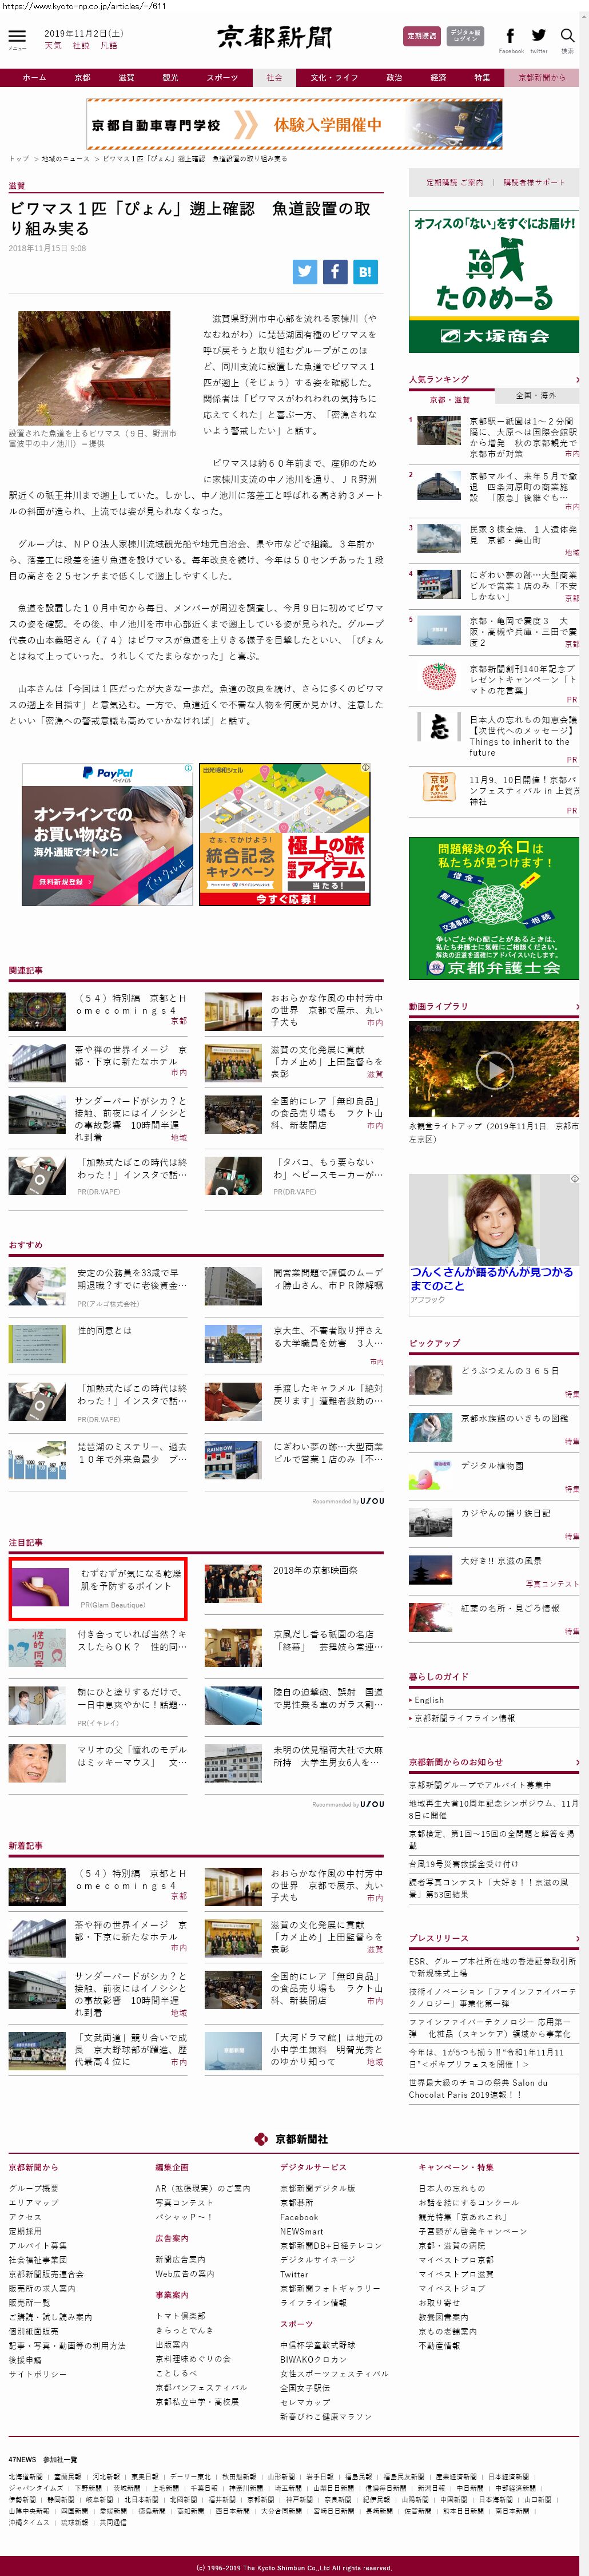The image size is (589, 2576).
Task: Open スポーツ in the navigation bar
Action: [x=222, y=77]
